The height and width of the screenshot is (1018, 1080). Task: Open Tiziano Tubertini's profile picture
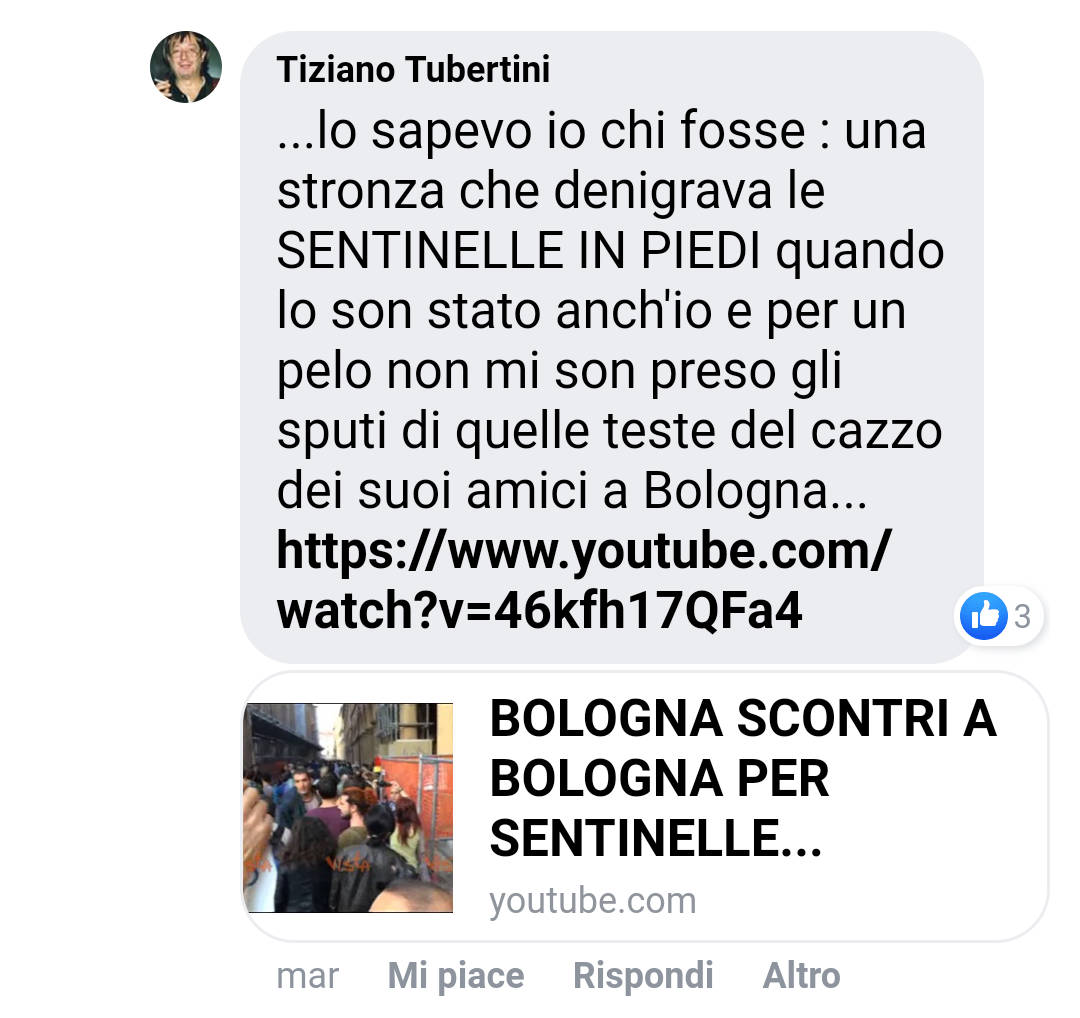click(x=186, y=67)
